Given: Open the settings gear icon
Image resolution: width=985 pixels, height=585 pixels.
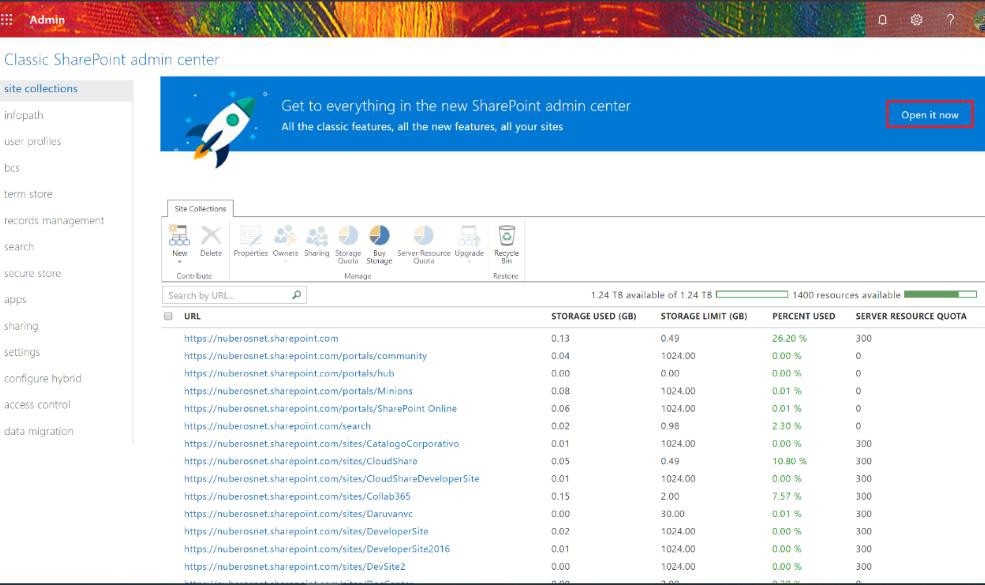Looking at the screenshot, I should coord(916,19).
